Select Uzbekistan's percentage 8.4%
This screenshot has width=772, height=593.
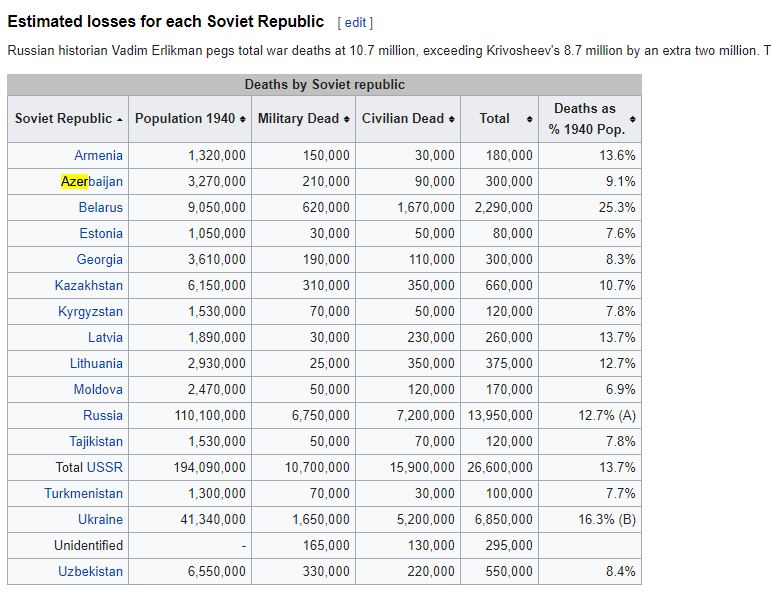point(620,571)
